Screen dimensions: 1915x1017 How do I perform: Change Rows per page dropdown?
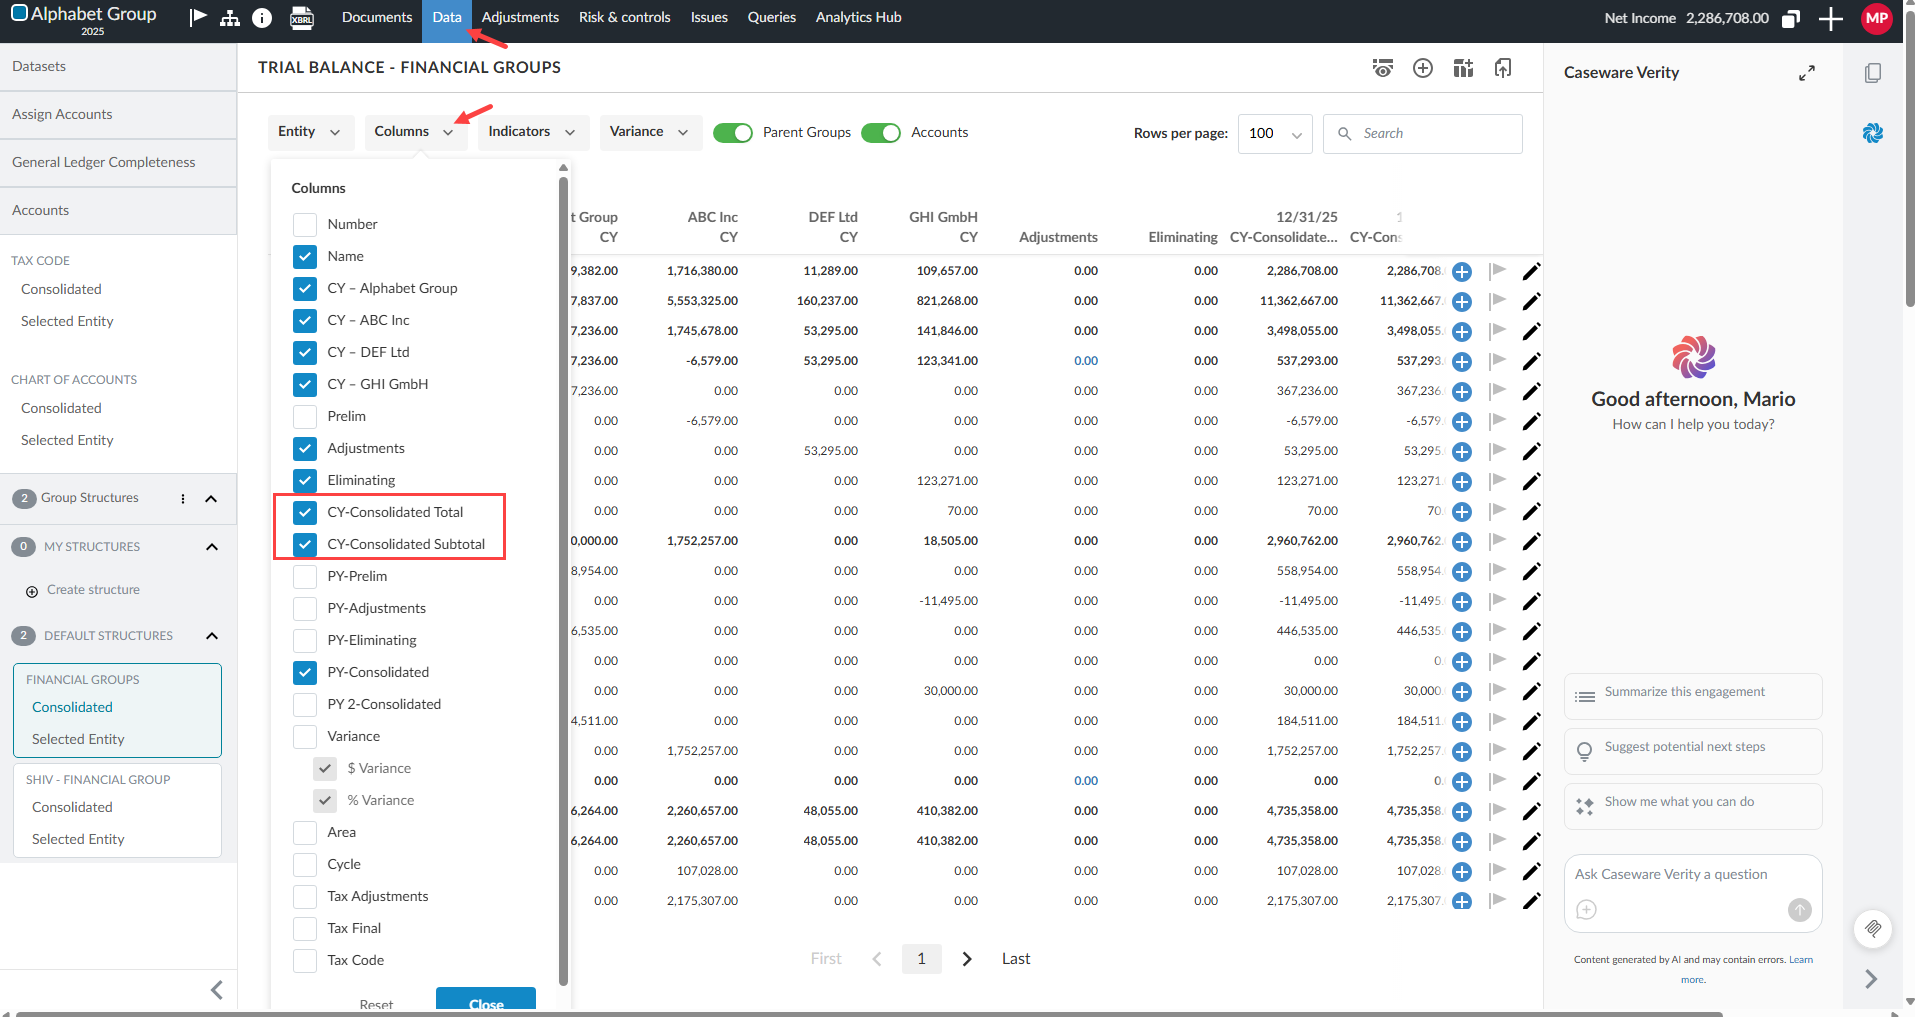pyautogui.click(x=1275, y=134)
